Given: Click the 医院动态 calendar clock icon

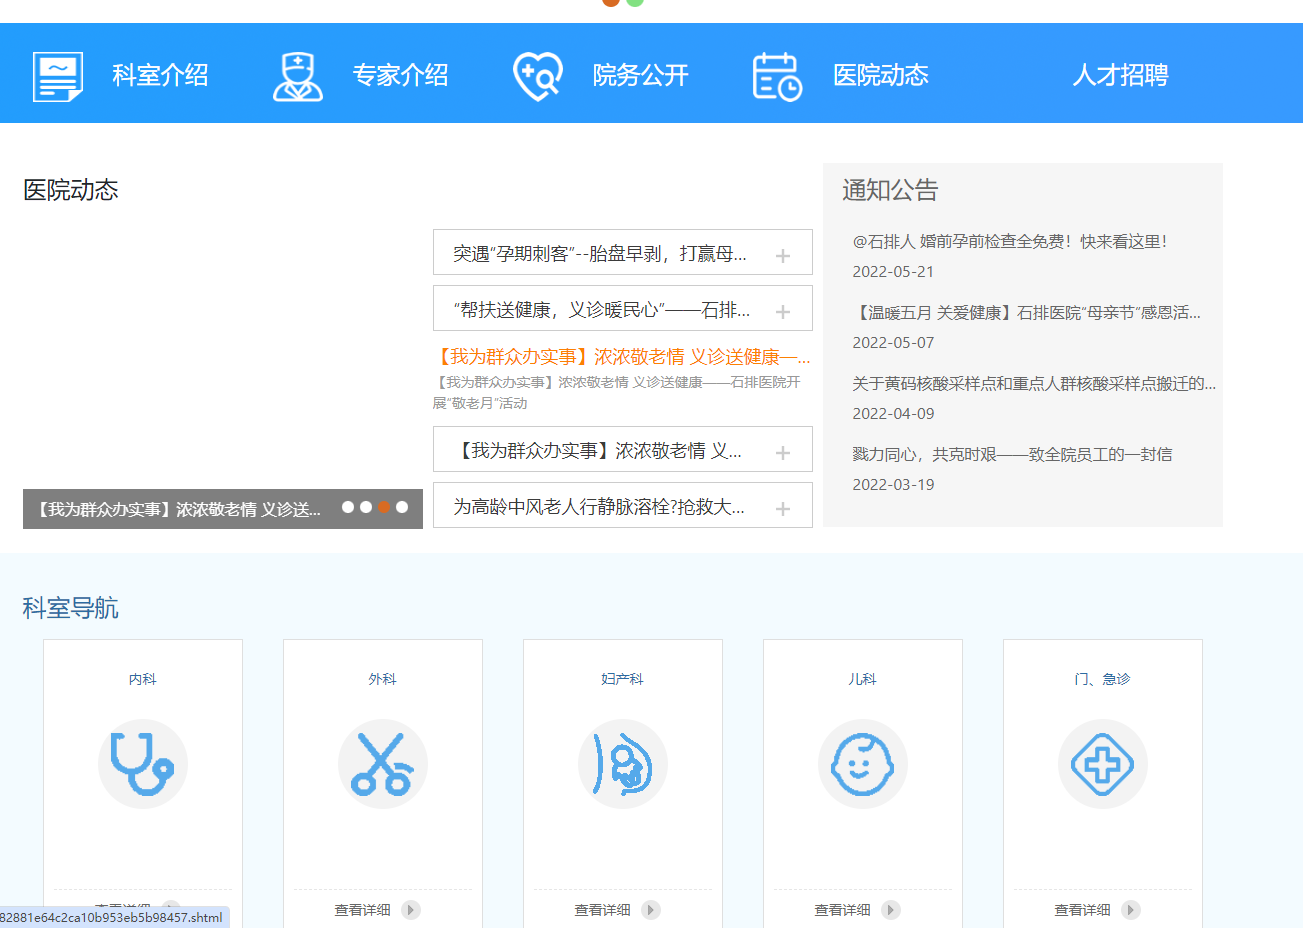Looking at the screenshot, I should coord(778,76).
